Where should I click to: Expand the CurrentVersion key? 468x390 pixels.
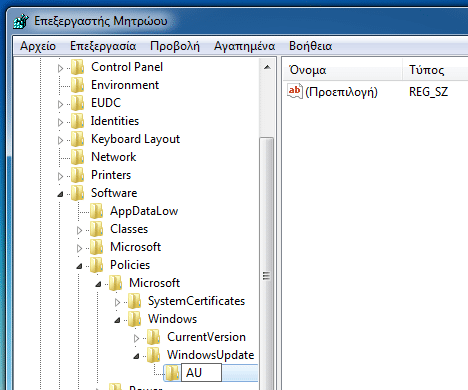(136, 338)
